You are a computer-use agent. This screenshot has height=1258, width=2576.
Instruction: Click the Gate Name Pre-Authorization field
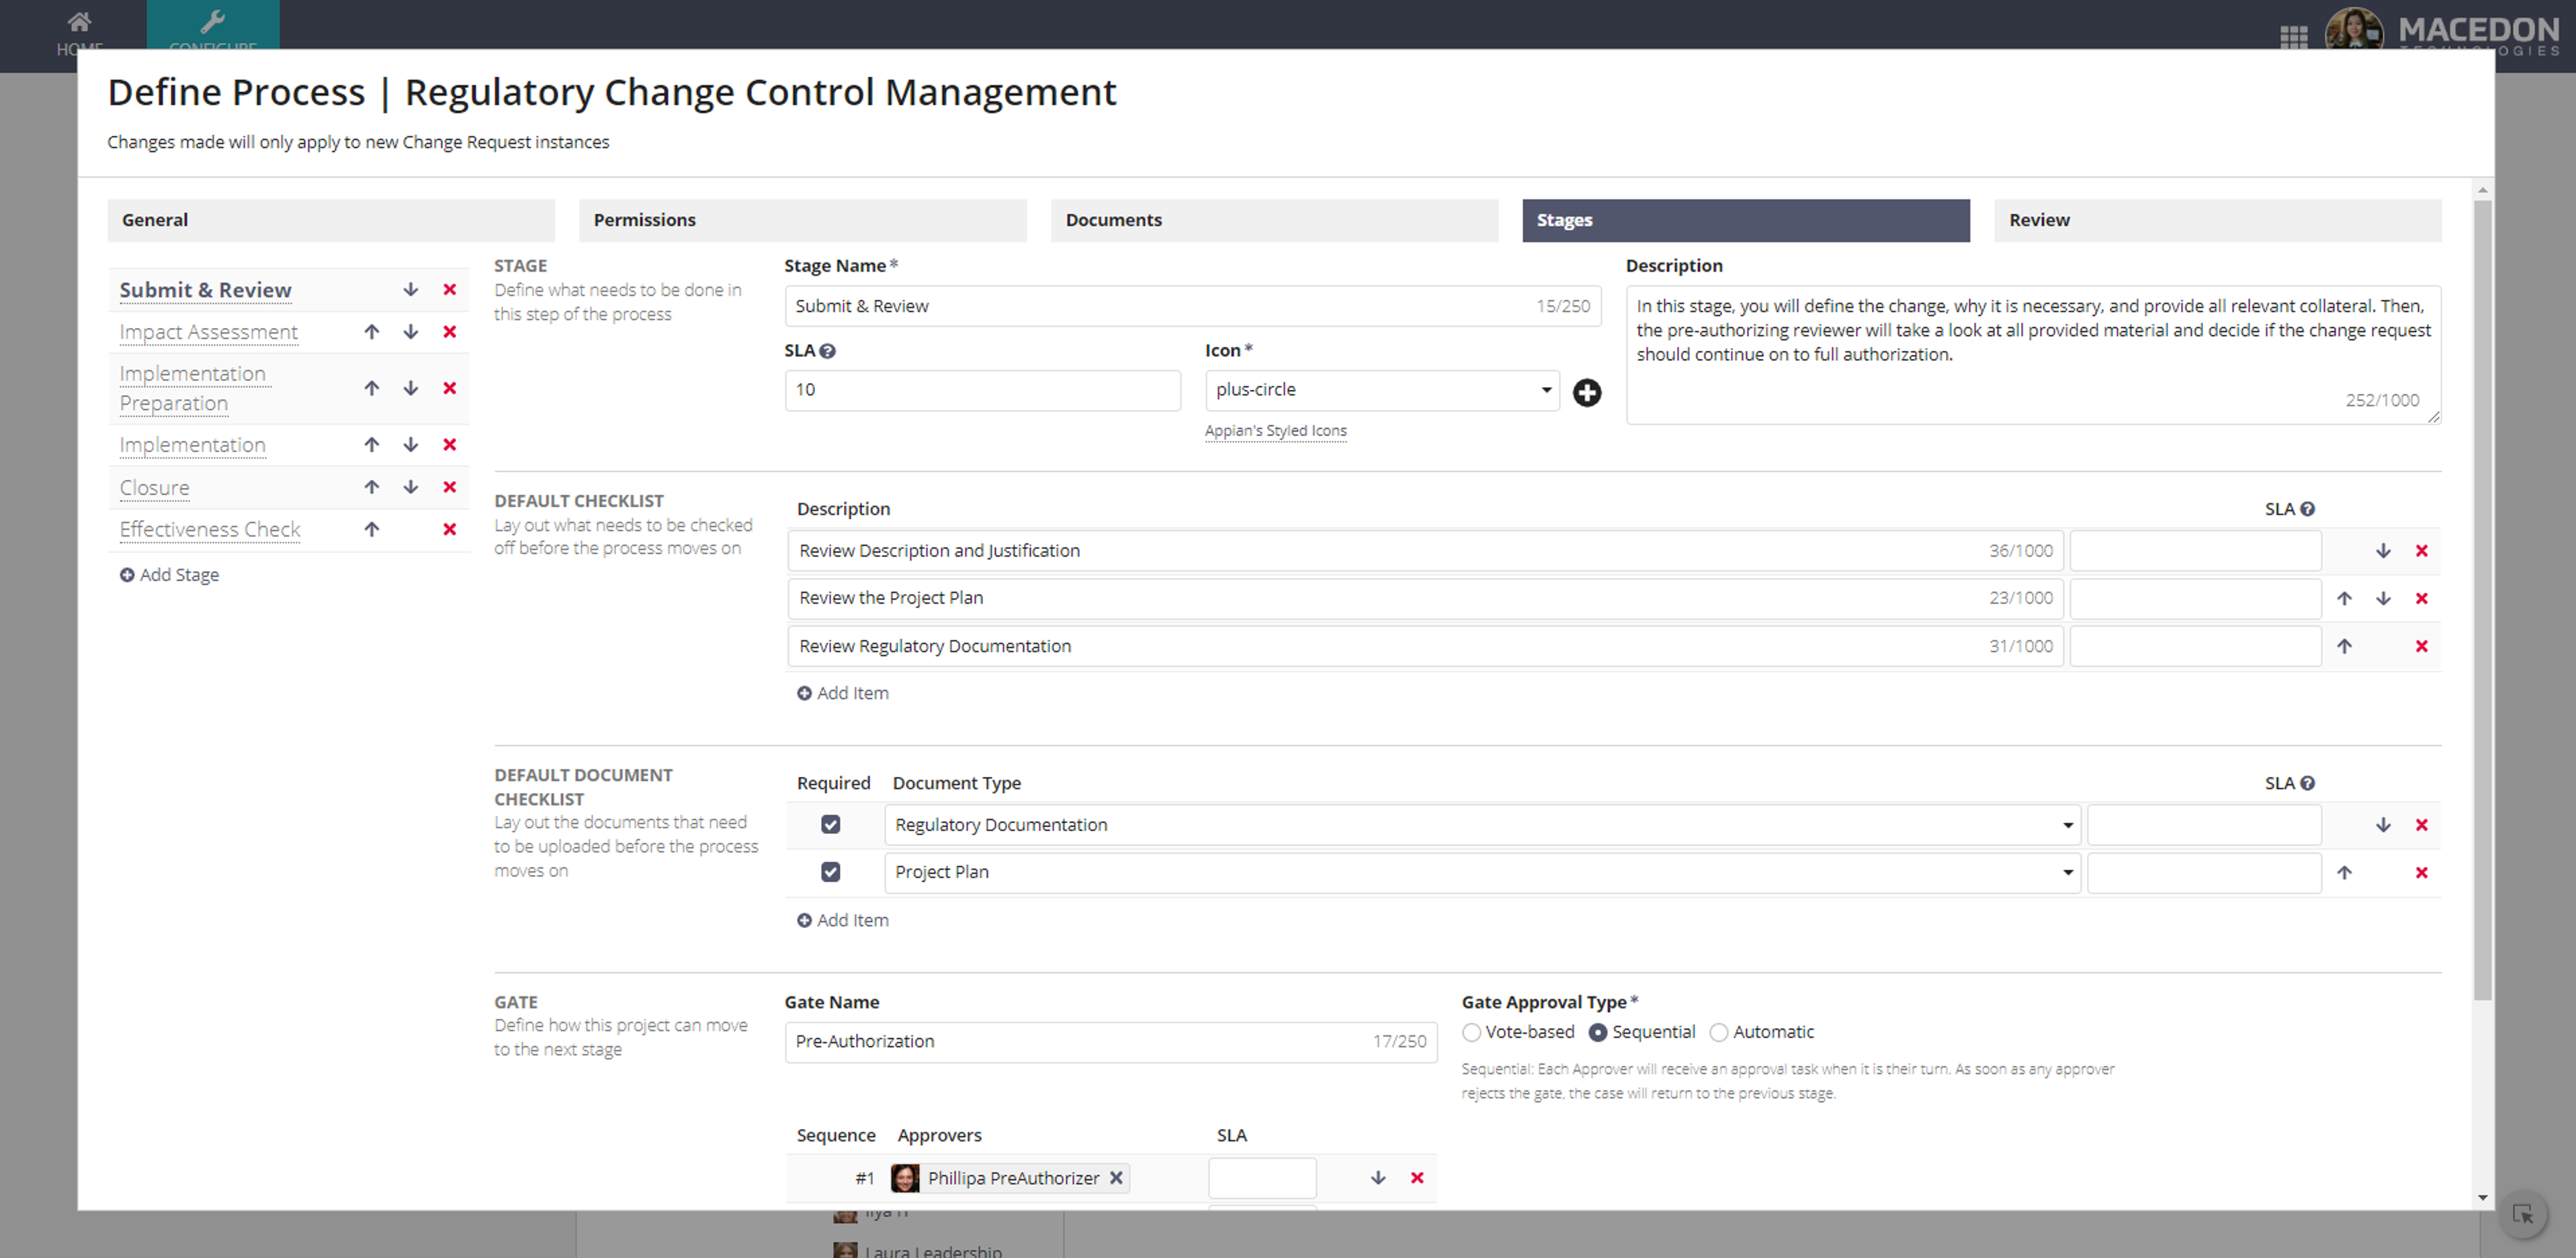tap(1111, 1042)
